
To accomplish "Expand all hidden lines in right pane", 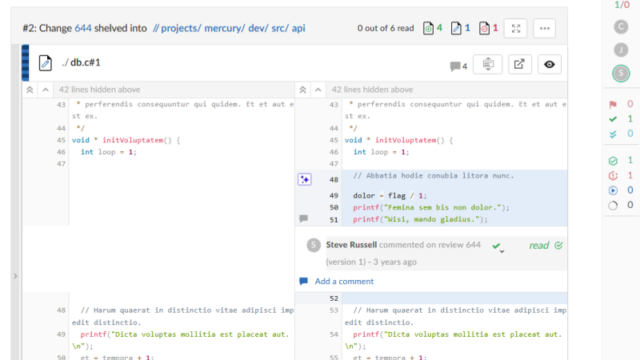I will (x=302, y=90).
